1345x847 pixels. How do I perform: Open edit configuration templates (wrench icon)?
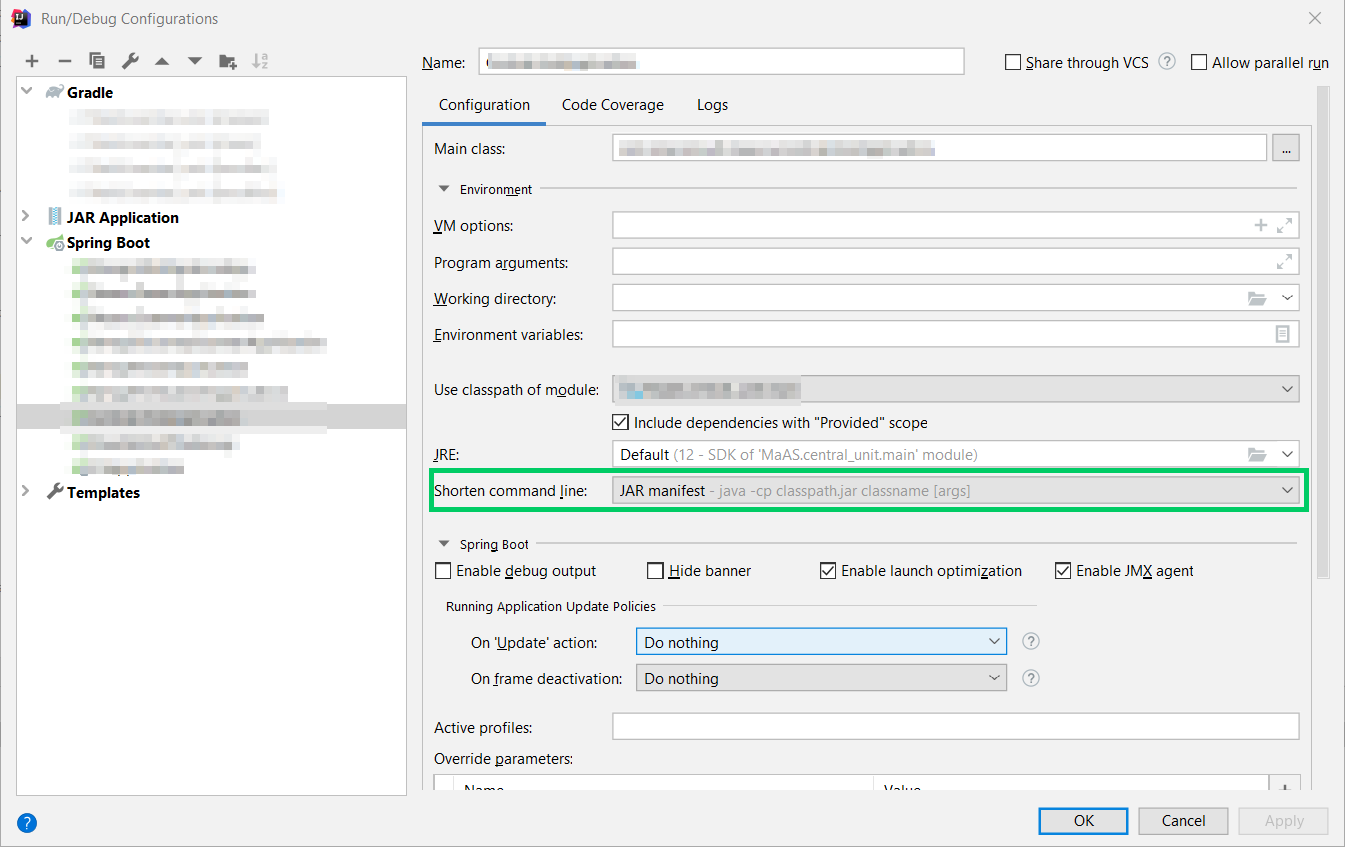(x=129, y=61)
